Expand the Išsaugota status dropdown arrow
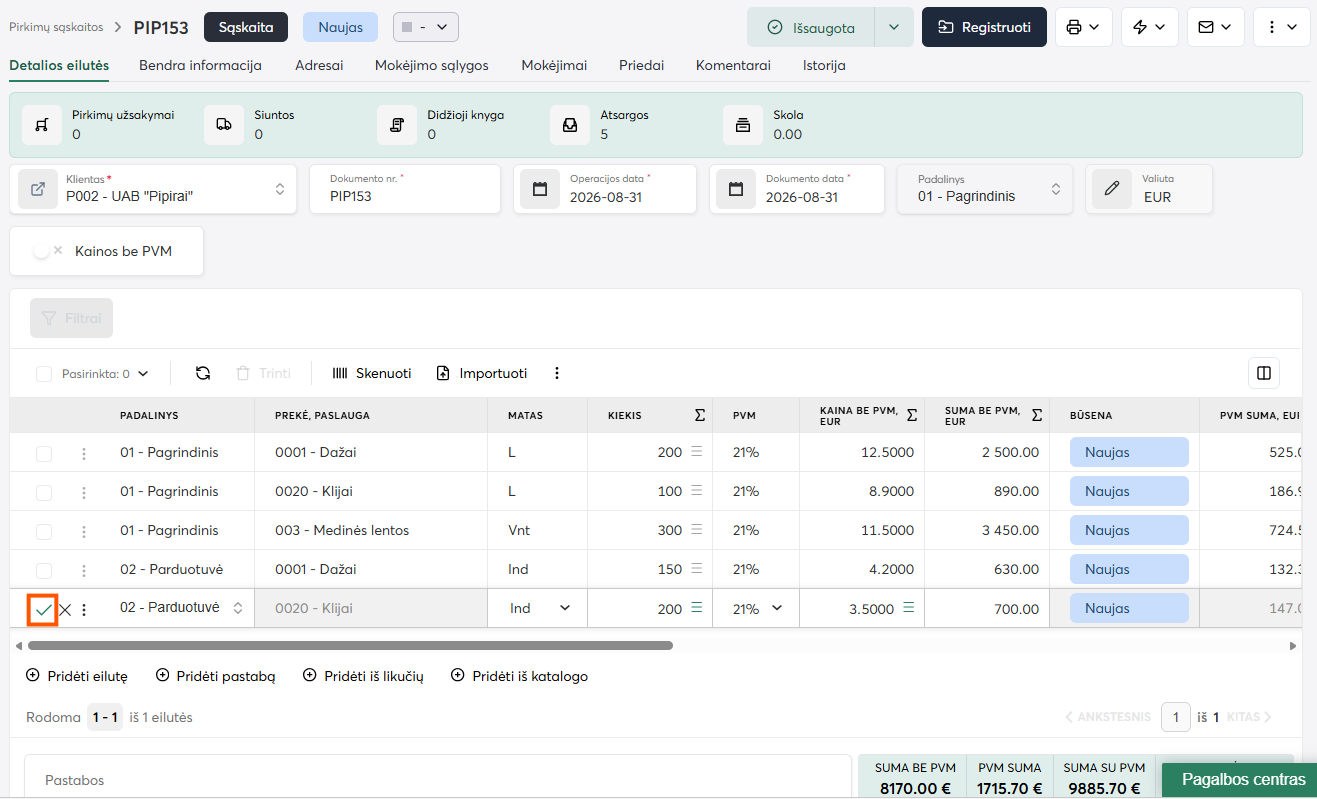 pos(894,27)
